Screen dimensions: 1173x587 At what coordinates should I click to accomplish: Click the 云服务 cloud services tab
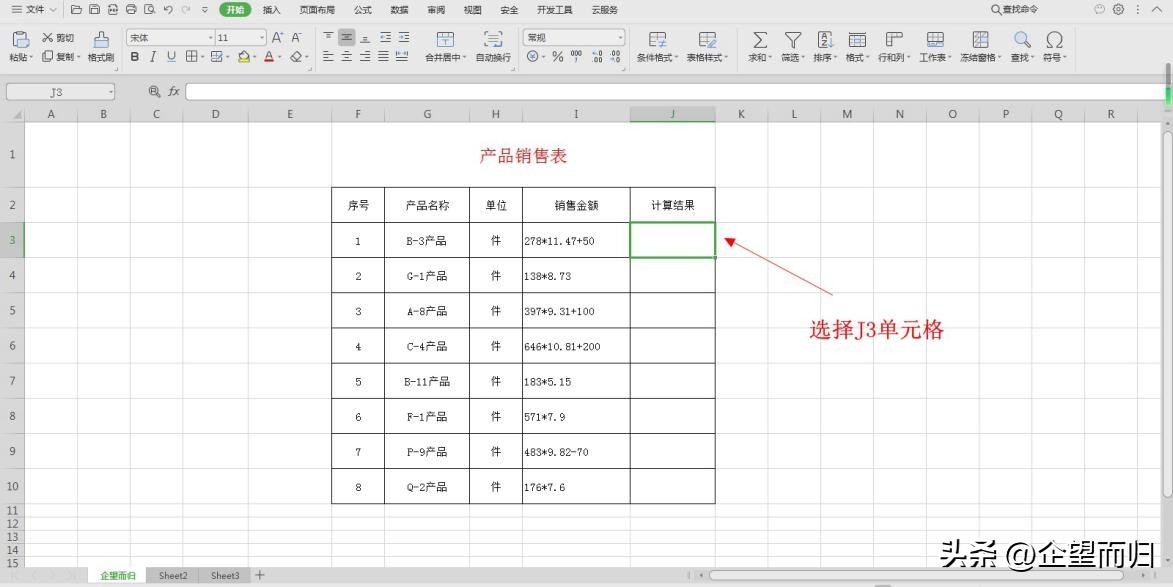tap(604, 10)
